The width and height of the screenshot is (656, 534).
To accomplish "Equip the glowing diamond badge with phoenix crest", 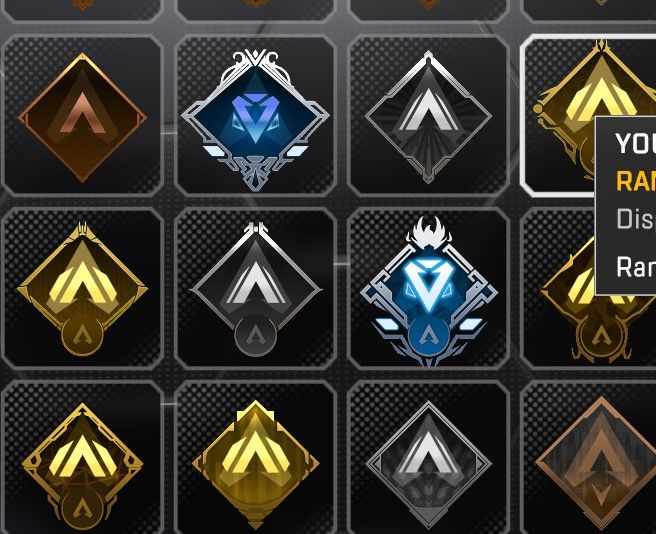I will point(428,289).
